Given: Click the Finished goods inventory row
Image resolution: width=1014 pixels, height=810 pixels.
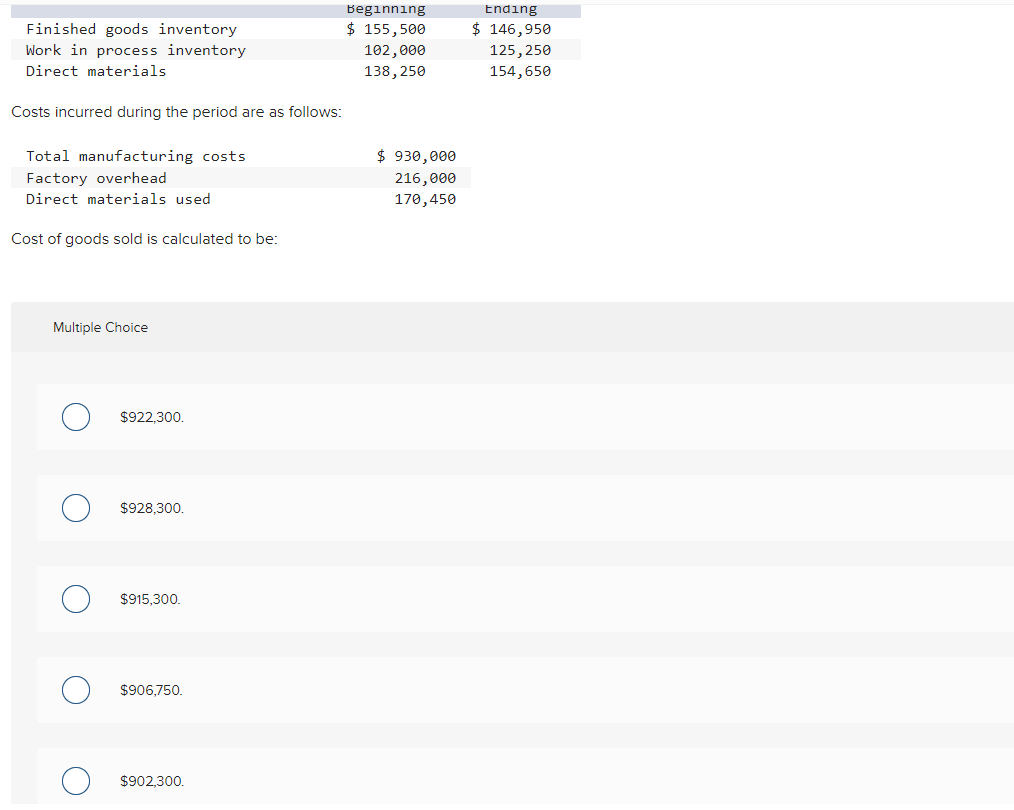Looking at the screenshot, I should tap(133, 29).
